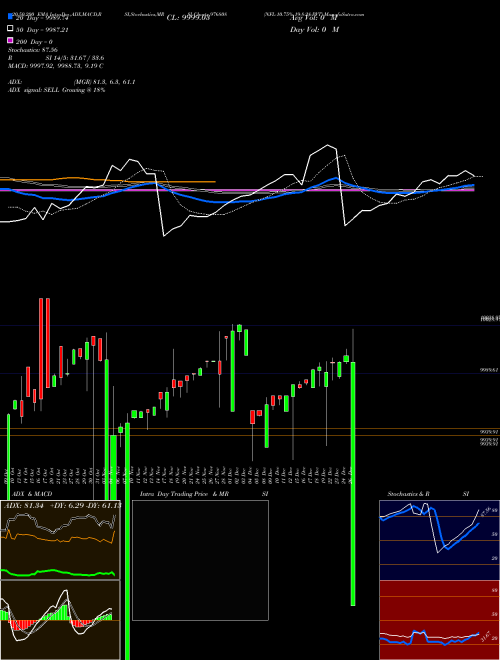Open the ADX indicator chart thumbnail

pos(60,540)
